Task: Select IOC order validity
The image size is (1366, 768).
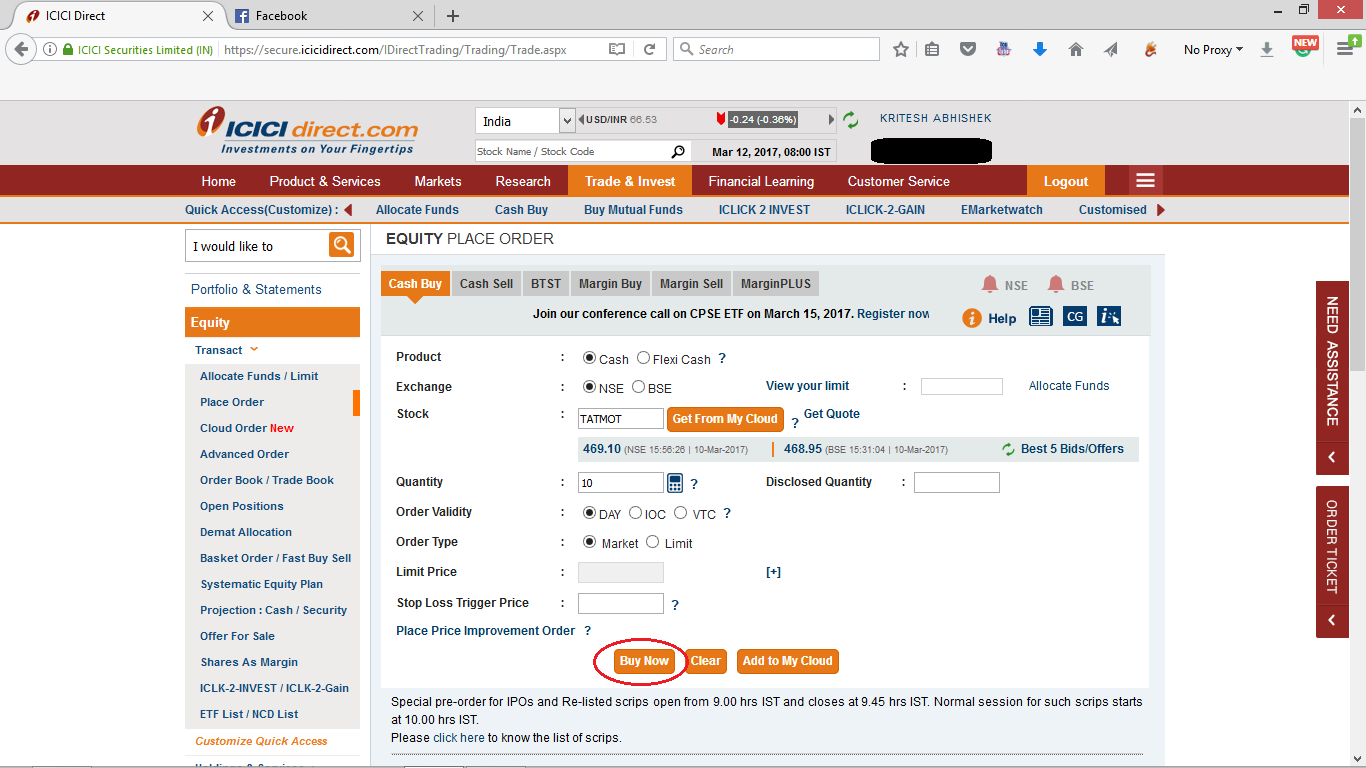Action: click(x=635, y=513)
